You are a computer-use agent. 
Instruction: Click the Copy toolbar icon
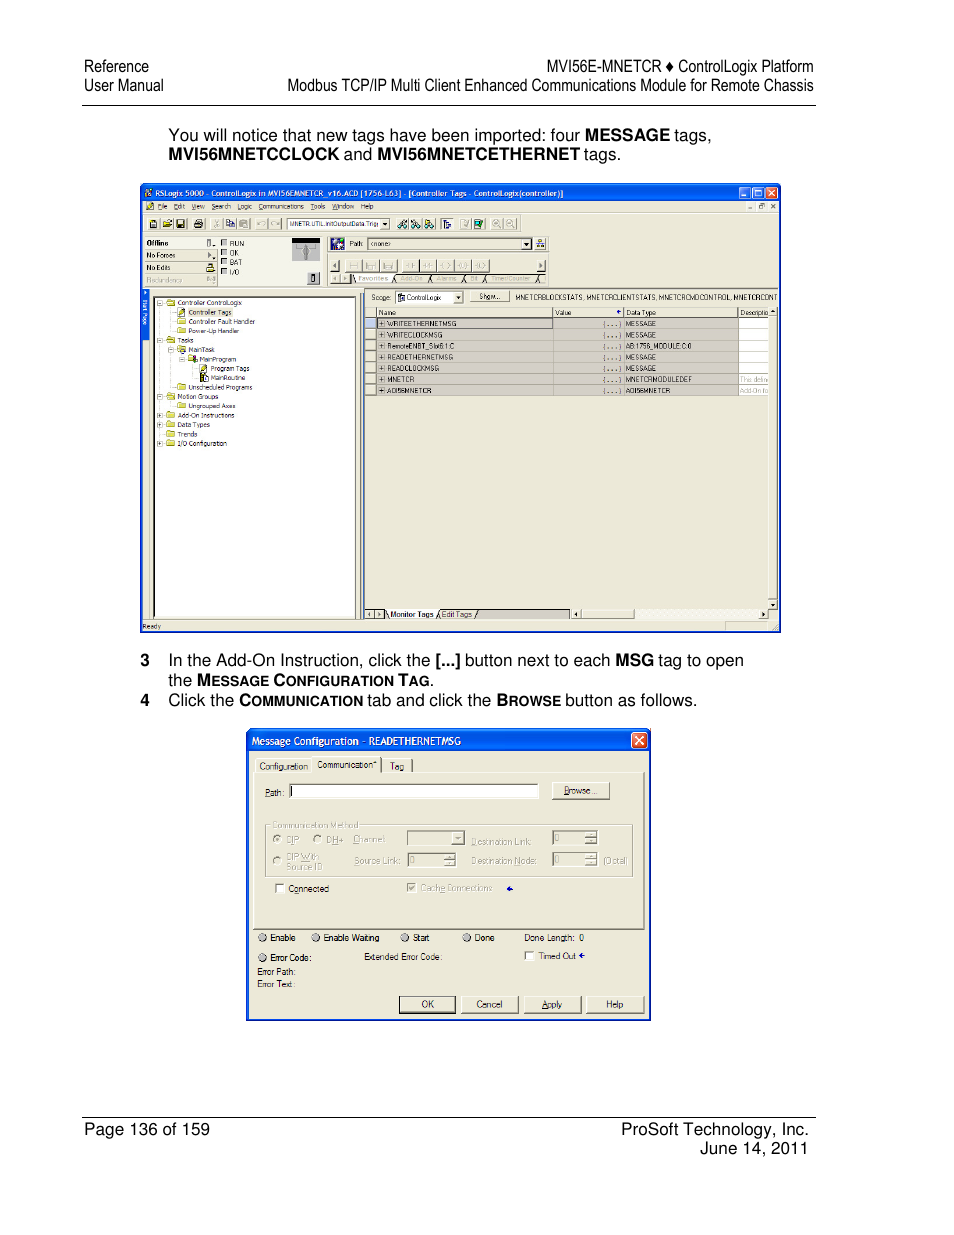coord(230,224)
